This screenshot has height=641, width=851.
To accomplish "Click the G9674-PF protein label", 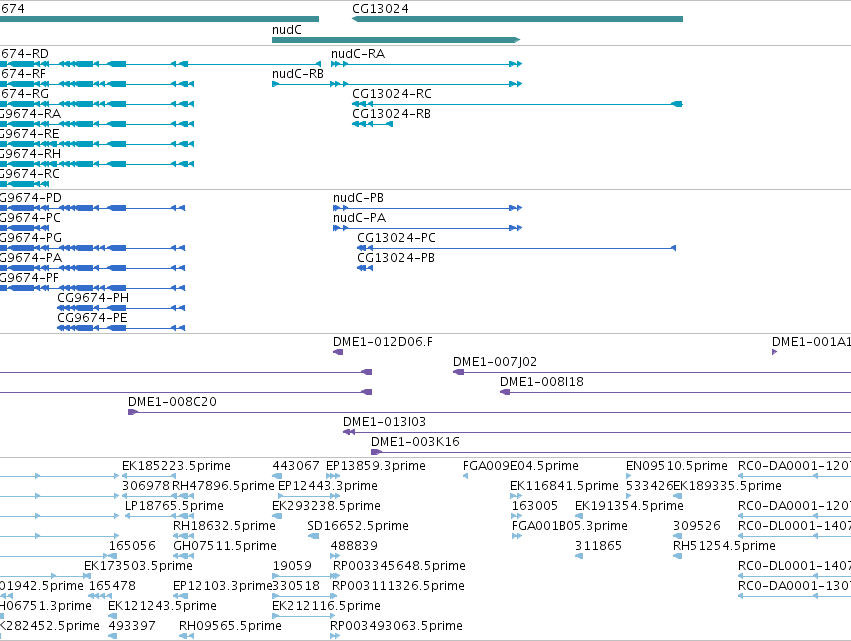I will click(29, 278).
